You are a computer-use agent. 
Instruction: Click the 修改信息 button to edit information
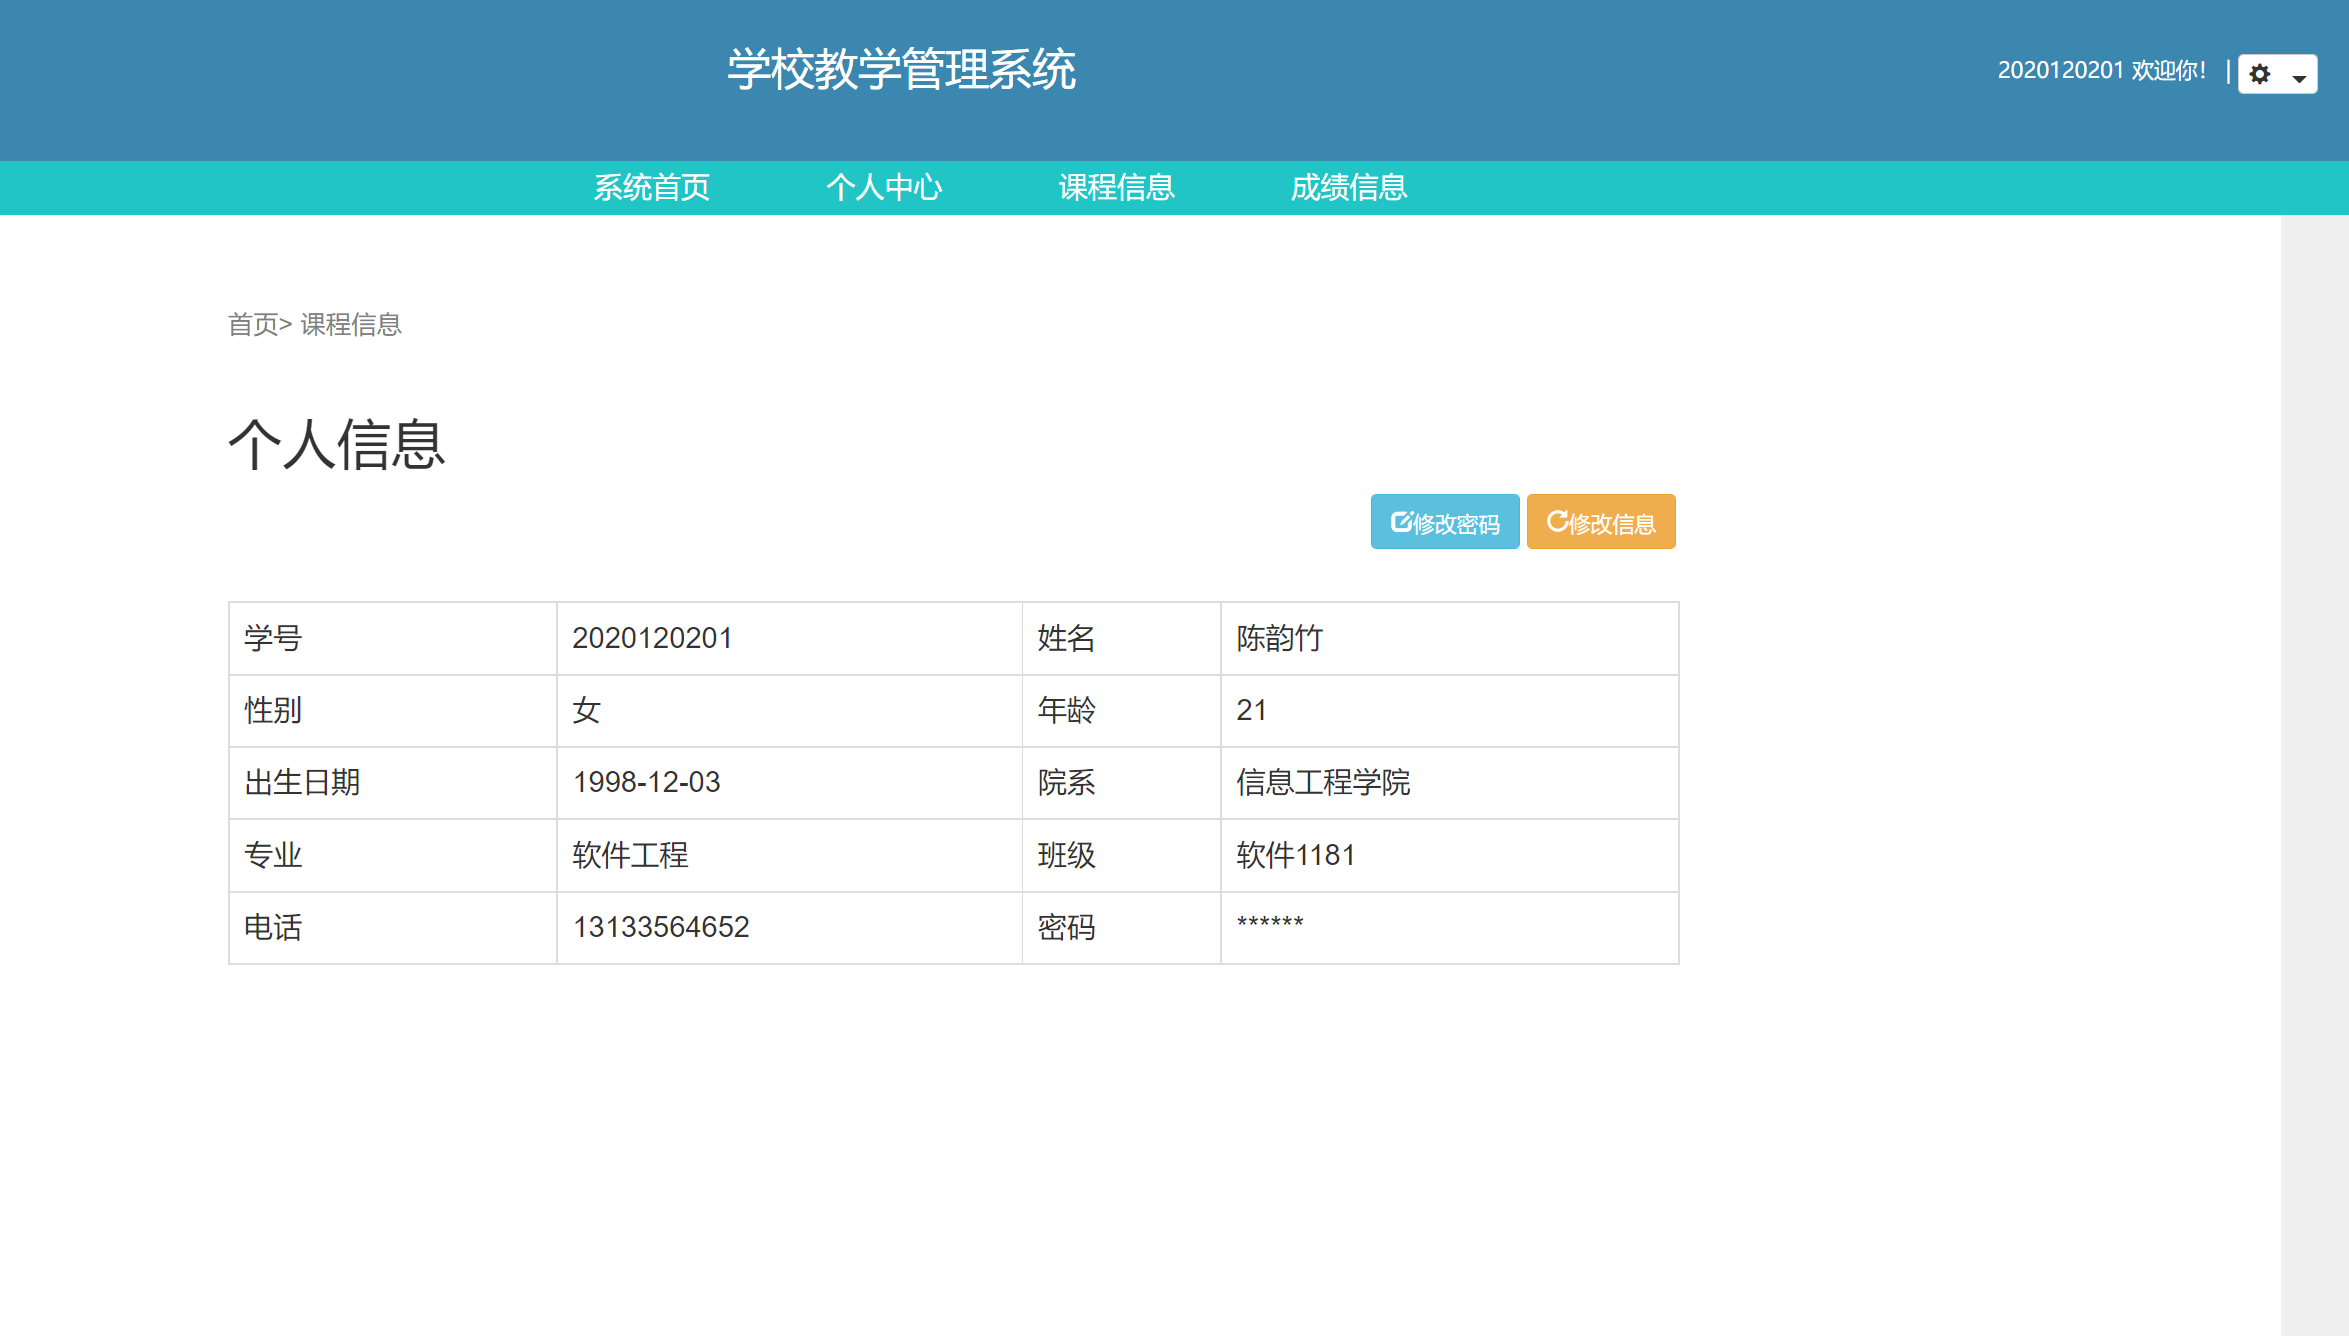pos(1600,521)
